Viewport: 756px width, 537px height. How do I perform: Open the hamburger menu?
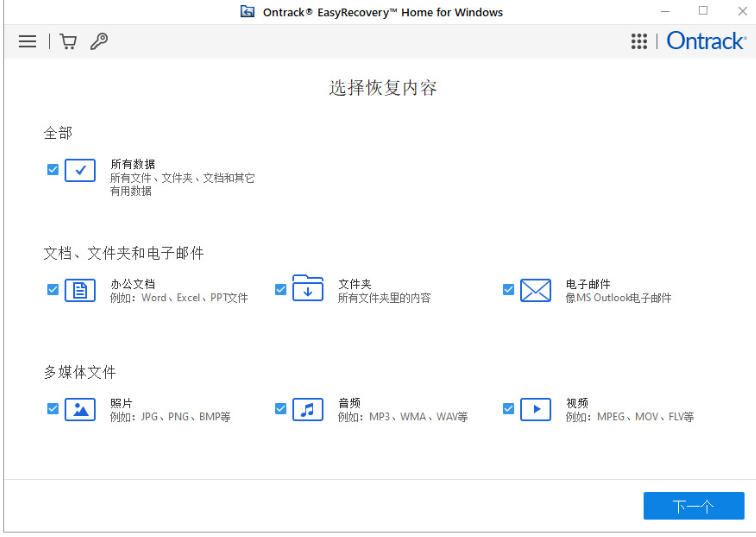pos(27,41)
